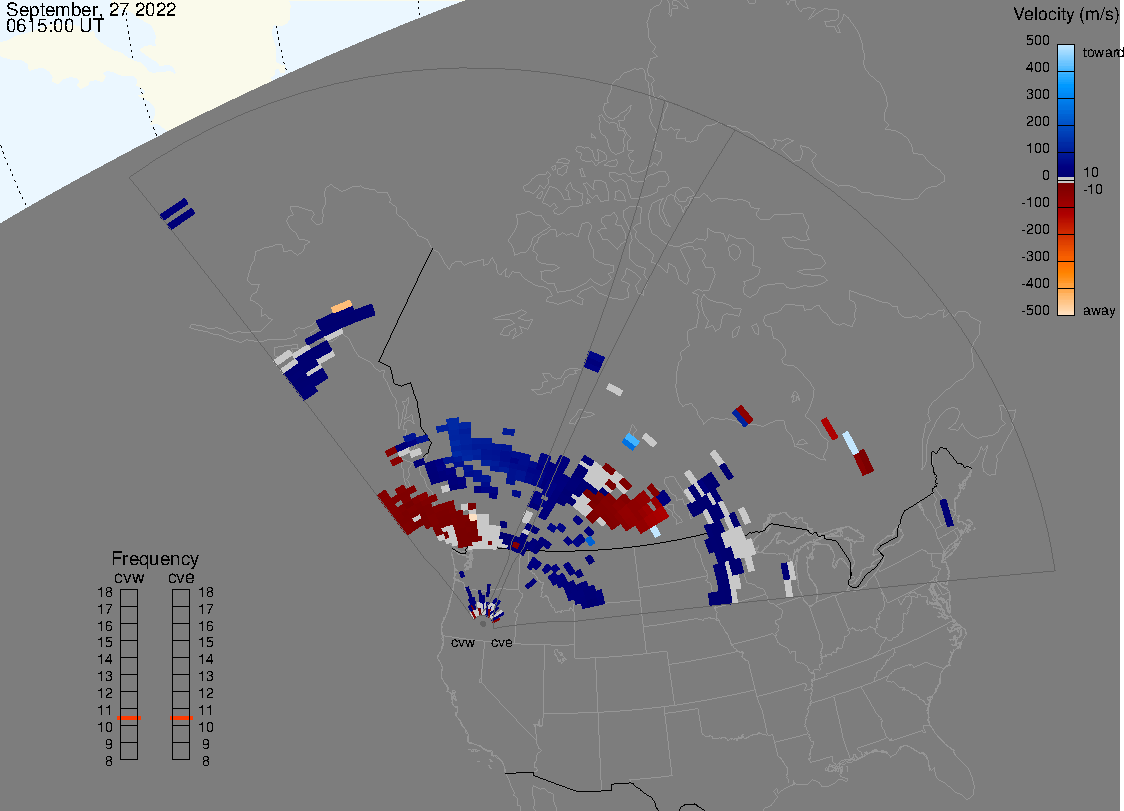Click the -200 value on velocity scale
Screen dimensions: 1124x811
(1035, 229)
